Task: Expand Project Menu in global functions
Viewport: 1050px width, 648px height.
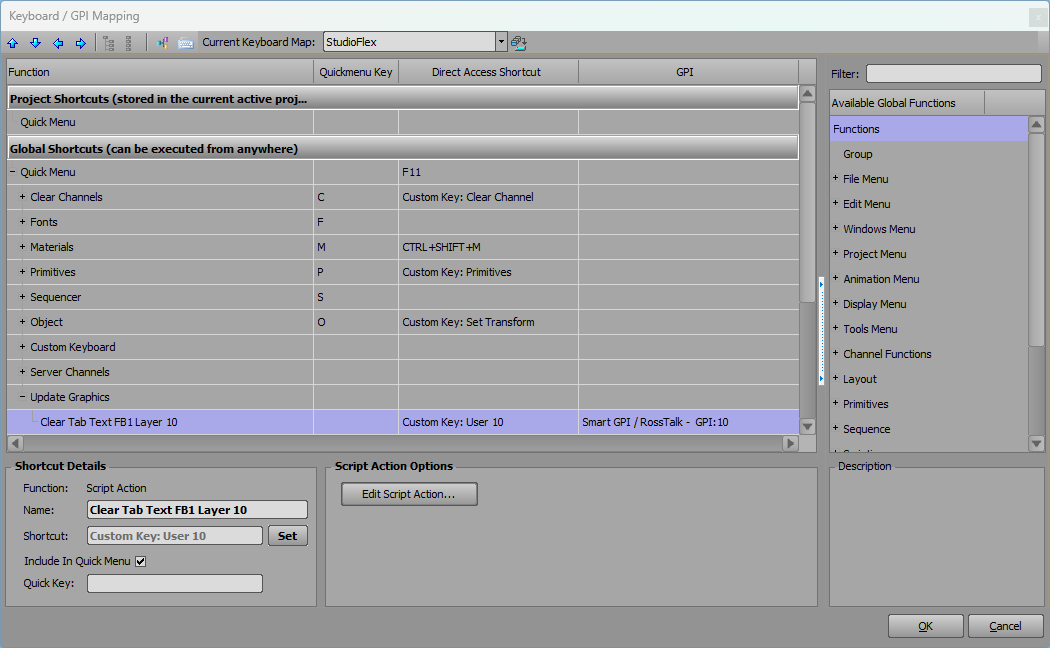Action: [835, 253]
